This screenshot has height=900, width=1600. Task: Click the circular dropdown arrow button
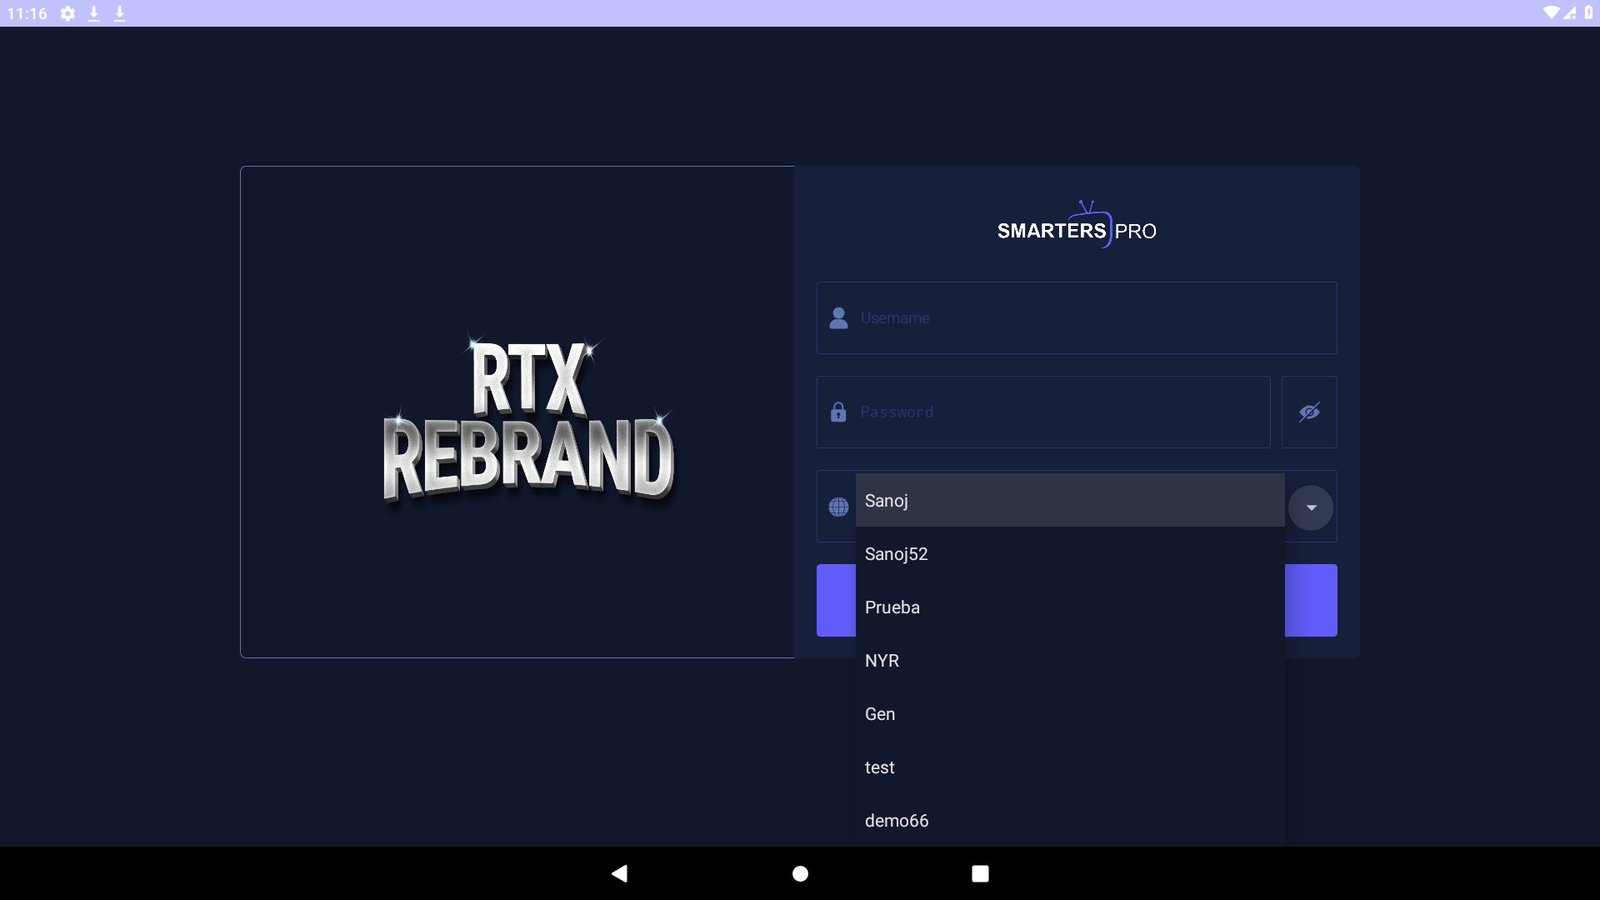(x=1310, y=507)
